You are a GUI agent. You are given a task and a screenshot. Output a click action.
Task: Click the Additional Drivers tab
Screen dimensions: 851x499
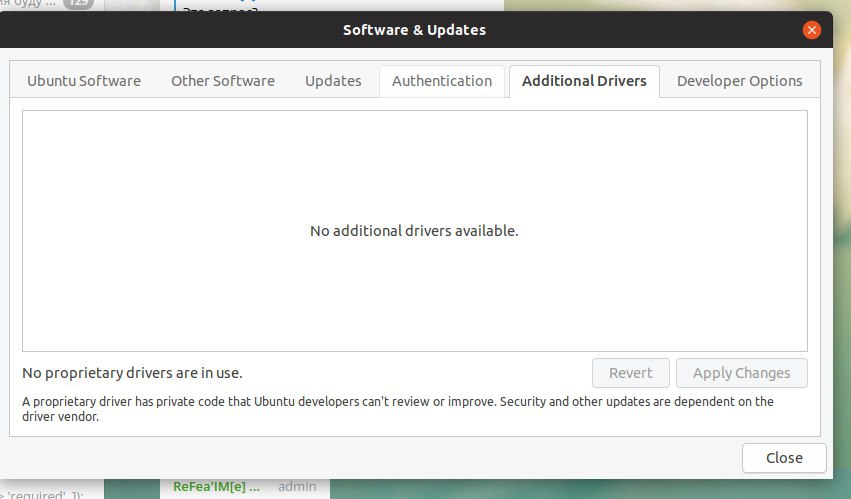[x=585, y=81]
